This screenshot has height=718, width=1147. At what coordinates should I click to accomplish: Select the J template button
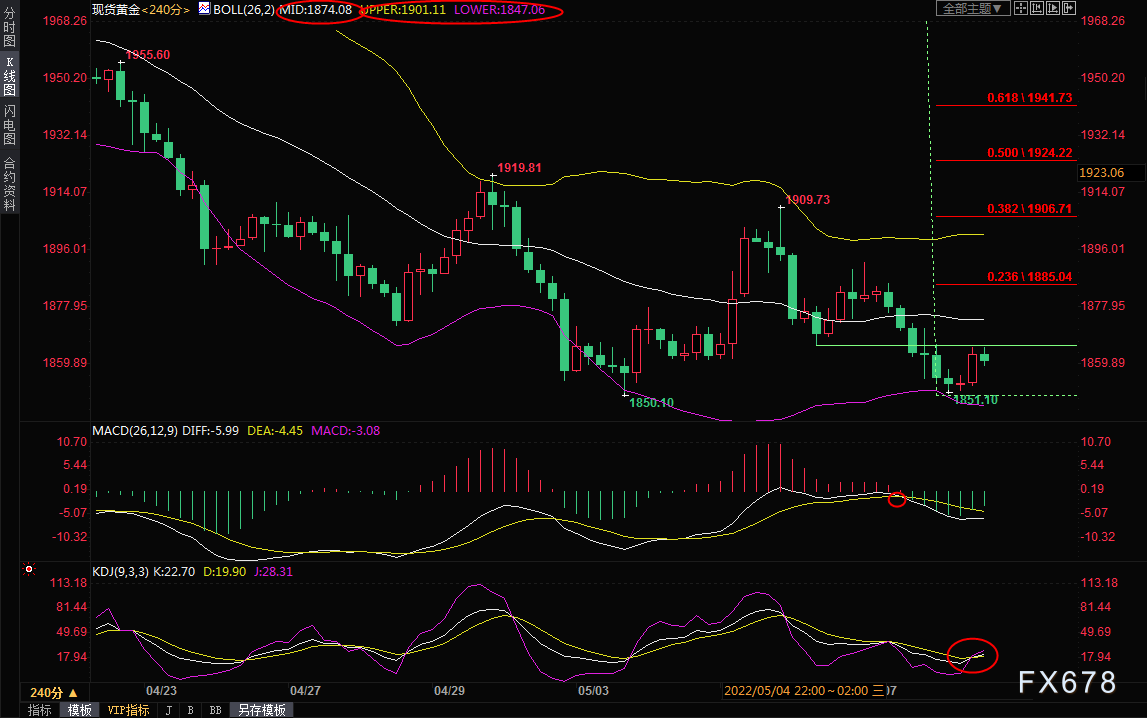[x=169, y=710]
